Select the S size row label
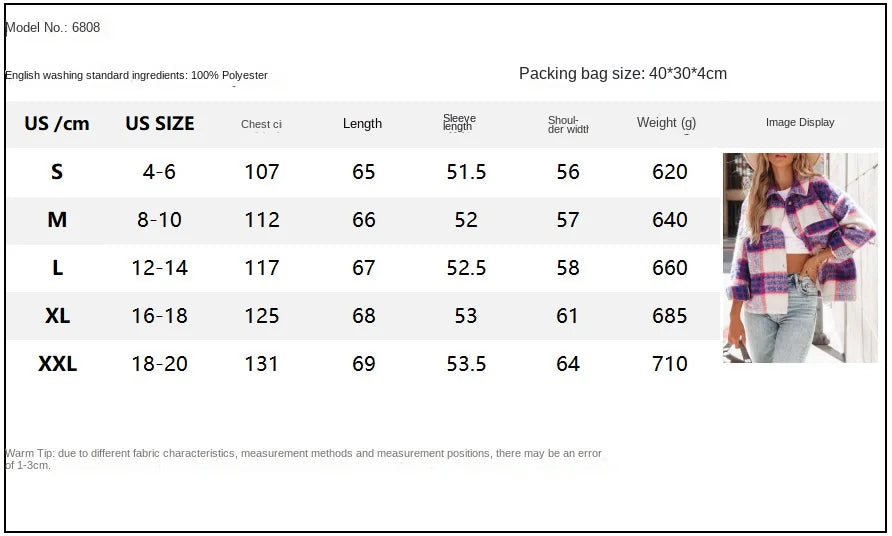Viewport: 892px width, 536px height. click(x=57, y=172)
